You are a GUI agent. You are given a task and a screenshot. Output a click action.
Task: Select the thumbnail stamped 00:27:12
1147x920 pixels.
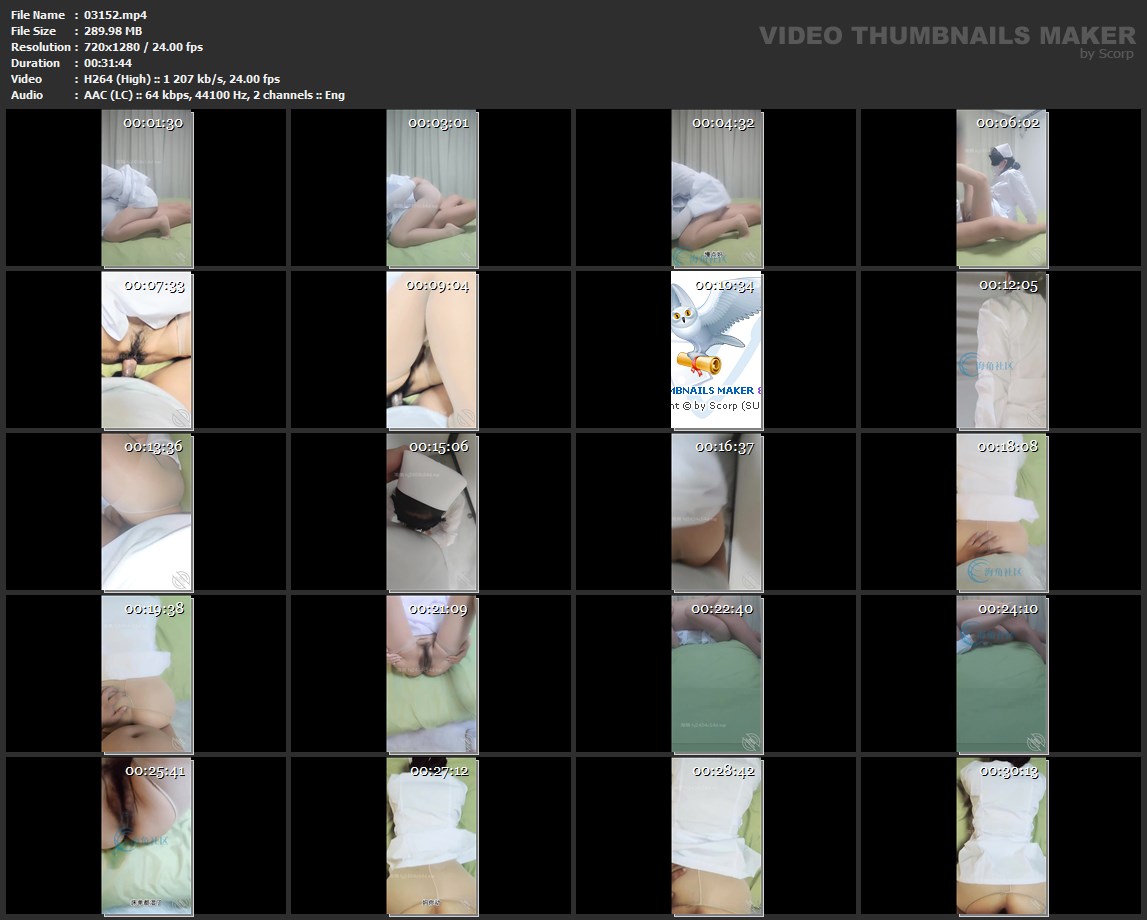[x=432, y=837]
